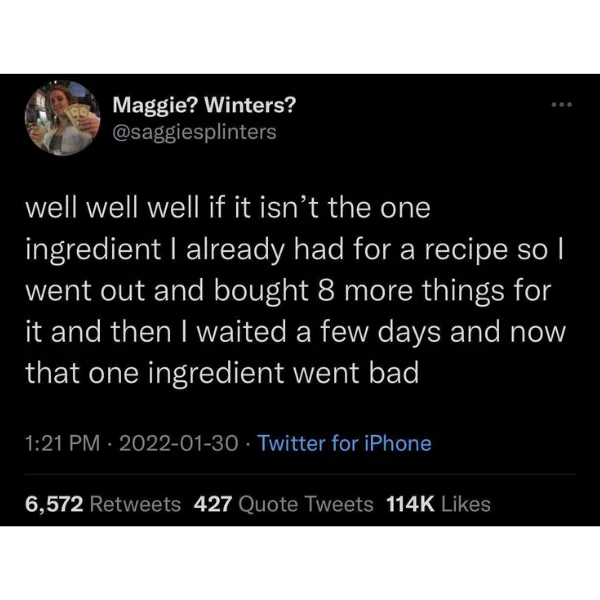Click the word Likes in the stats row
The image size is (600, 600).
pos(466,504)
